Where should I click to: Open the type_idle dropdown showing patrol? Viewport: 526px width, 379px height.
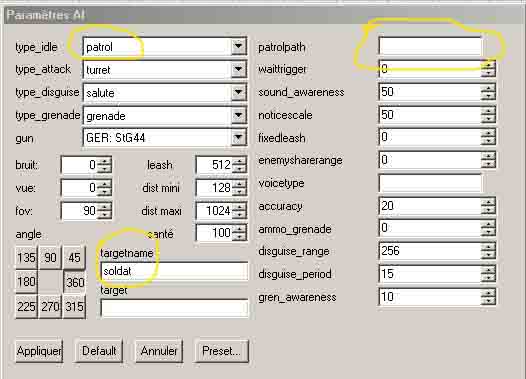pyautogui.click(x=239, y=46)
